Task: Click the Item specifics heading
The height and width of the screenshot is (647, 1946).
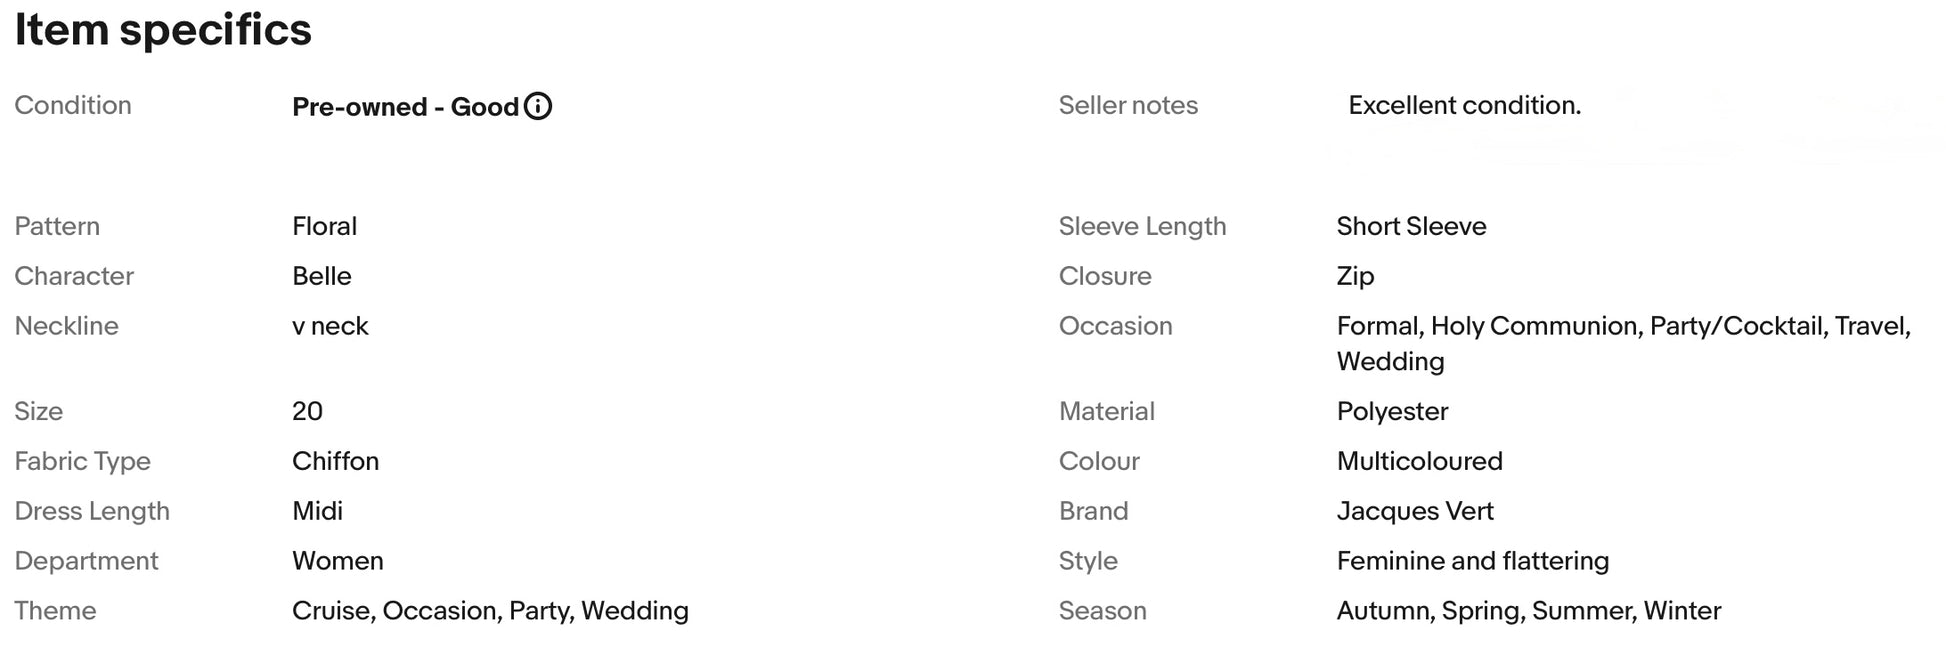Action: (163, 30)
